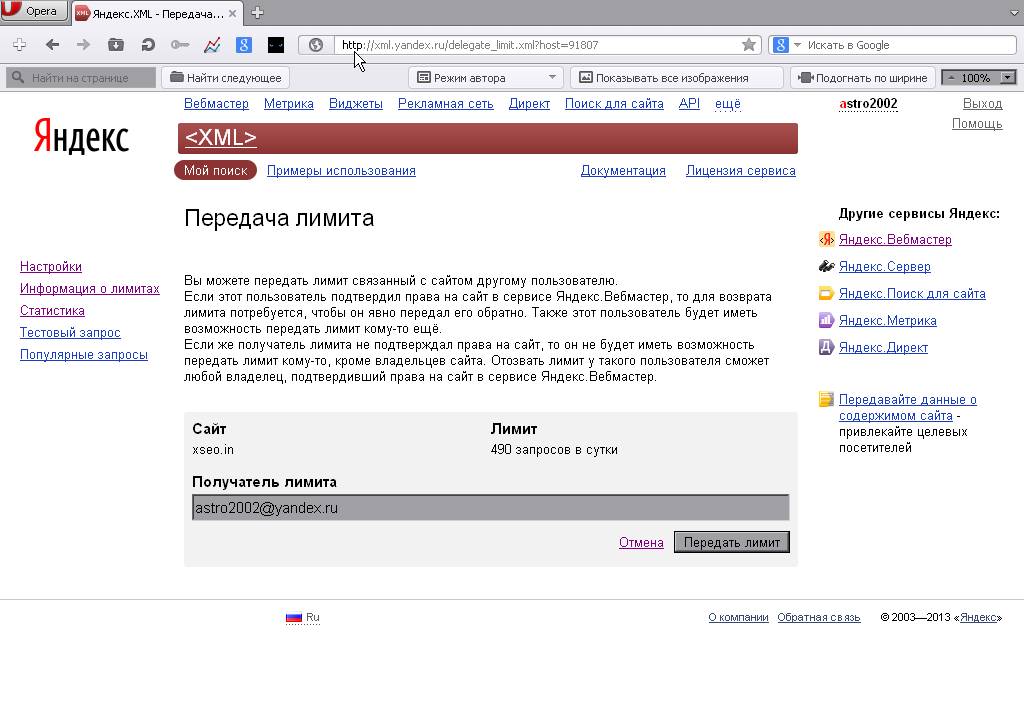This screenshot has width=1024, height=721.
Task: Go forward with the right arrow
Action: tap(83, 45)
